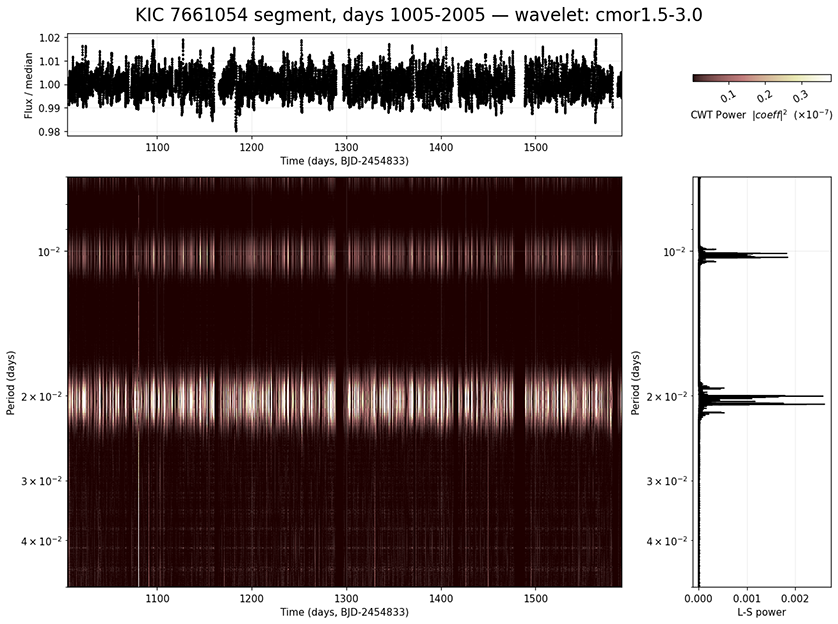This screenshot has width=838, height=624.
Task: Click the 3 × 10⁻² period tick of the wavelet heatmap
Action: coord(42,481)
